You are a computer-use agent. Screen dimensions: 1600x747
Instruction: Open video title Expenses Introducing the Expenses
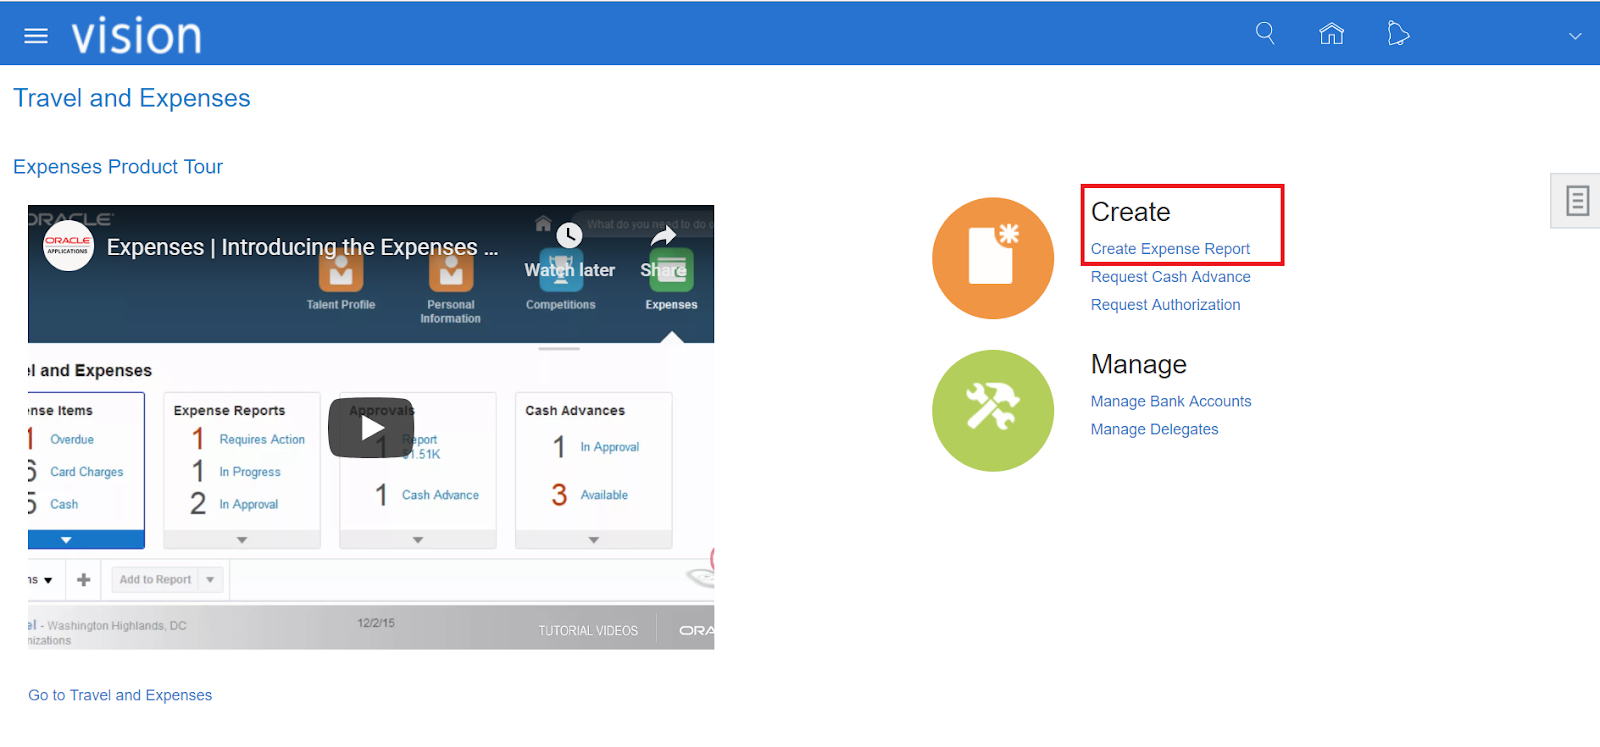click(302, 247)
